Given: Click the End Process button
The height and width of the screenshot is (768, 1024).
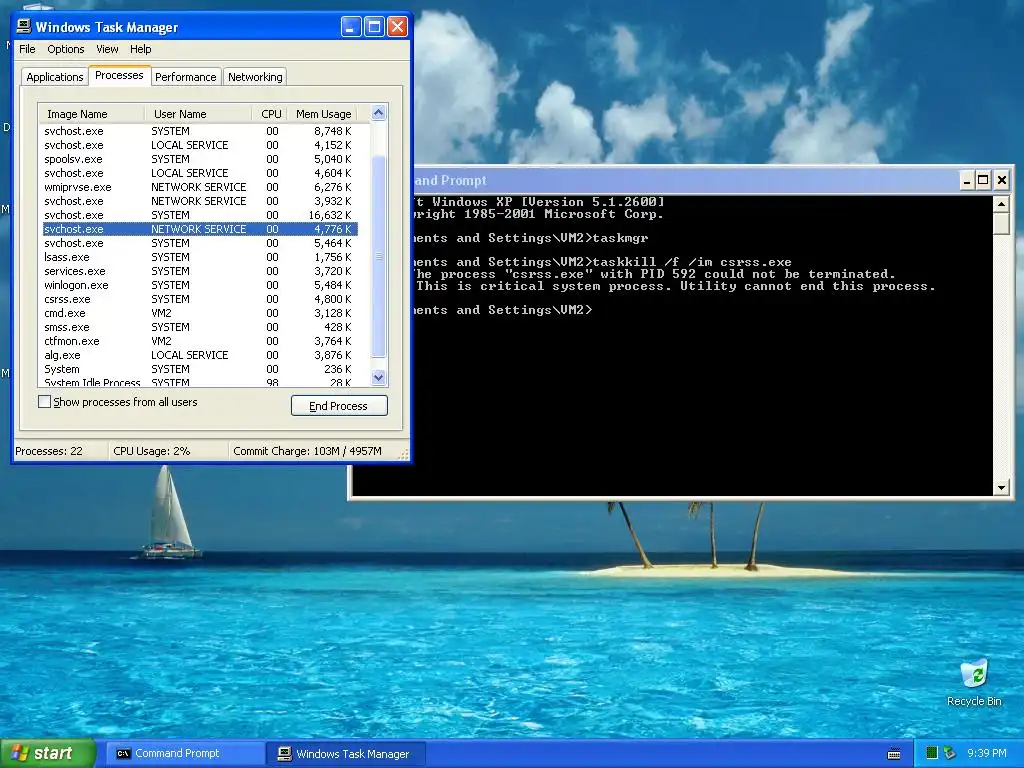Looking at the screenshot, I should tap(339, 406).
